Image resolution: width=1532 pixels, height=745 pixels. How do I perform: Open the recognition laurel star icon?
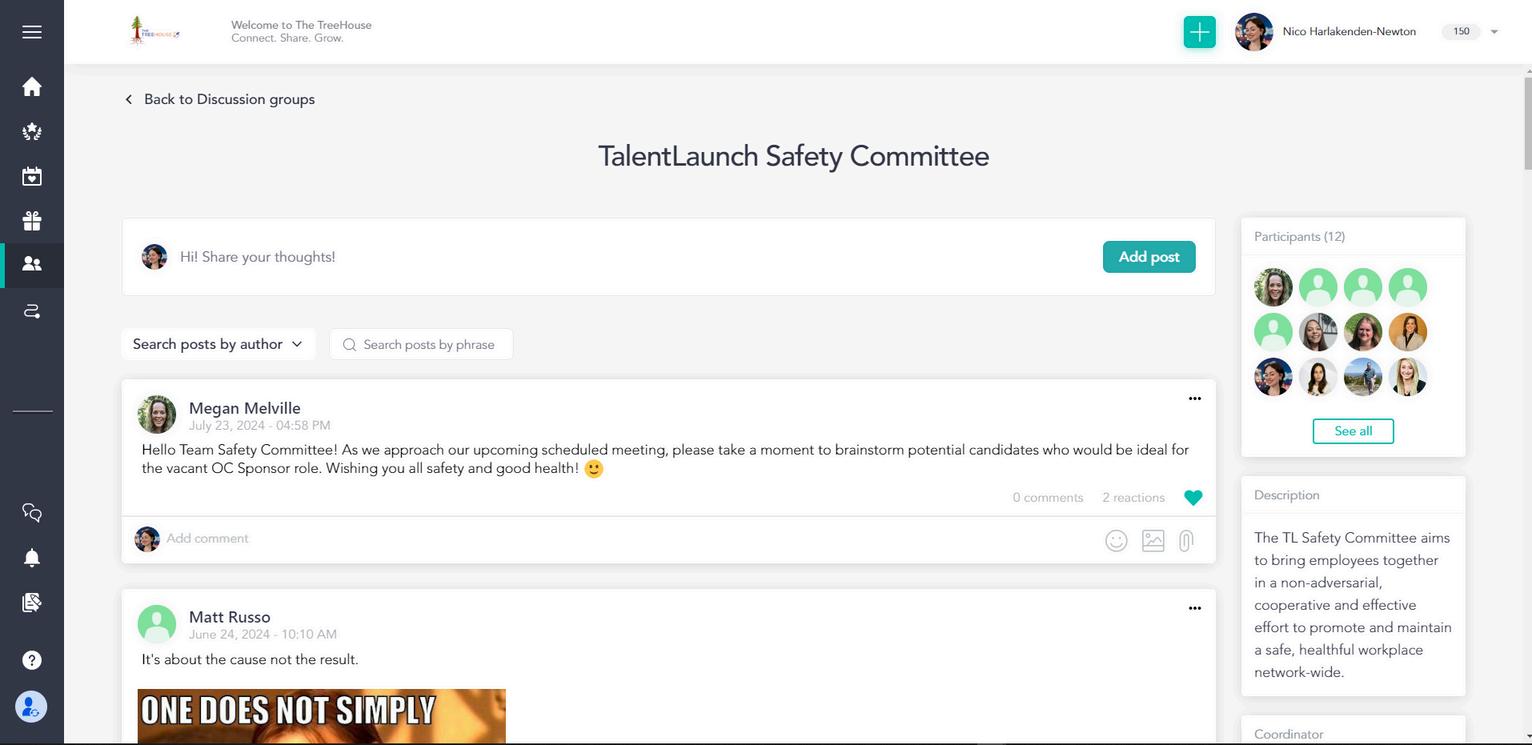[32, 132]
